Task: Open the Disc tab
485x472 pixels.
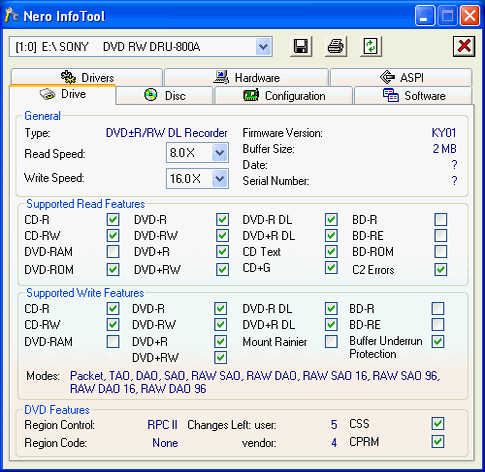Action: click(165, 96)
